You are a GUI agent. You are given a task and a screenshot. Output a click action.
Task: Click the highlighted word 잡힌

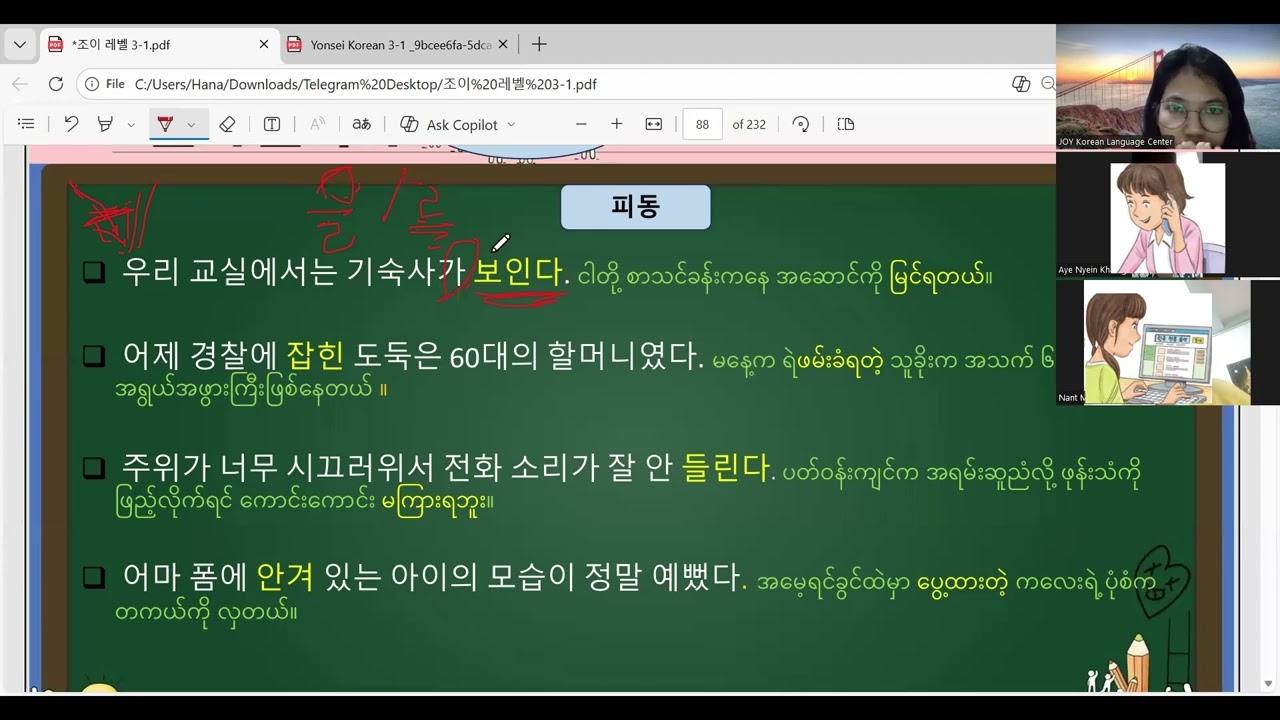point(315,355)
